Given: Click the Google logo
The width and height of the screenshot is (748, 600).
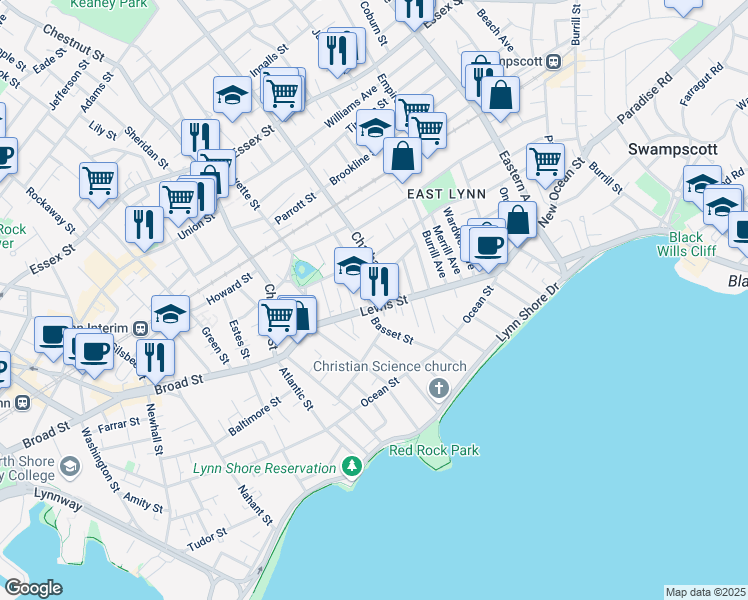Looking at the screenshot, I should (33, 588).
